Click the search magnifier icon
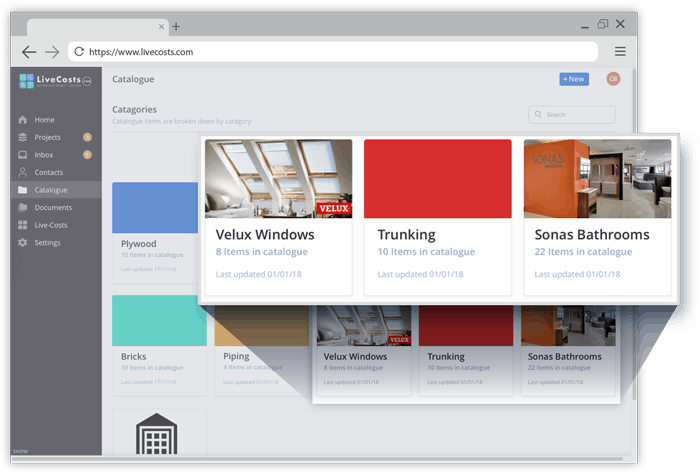Screen dimensions: 700x475 click(538, 114)
